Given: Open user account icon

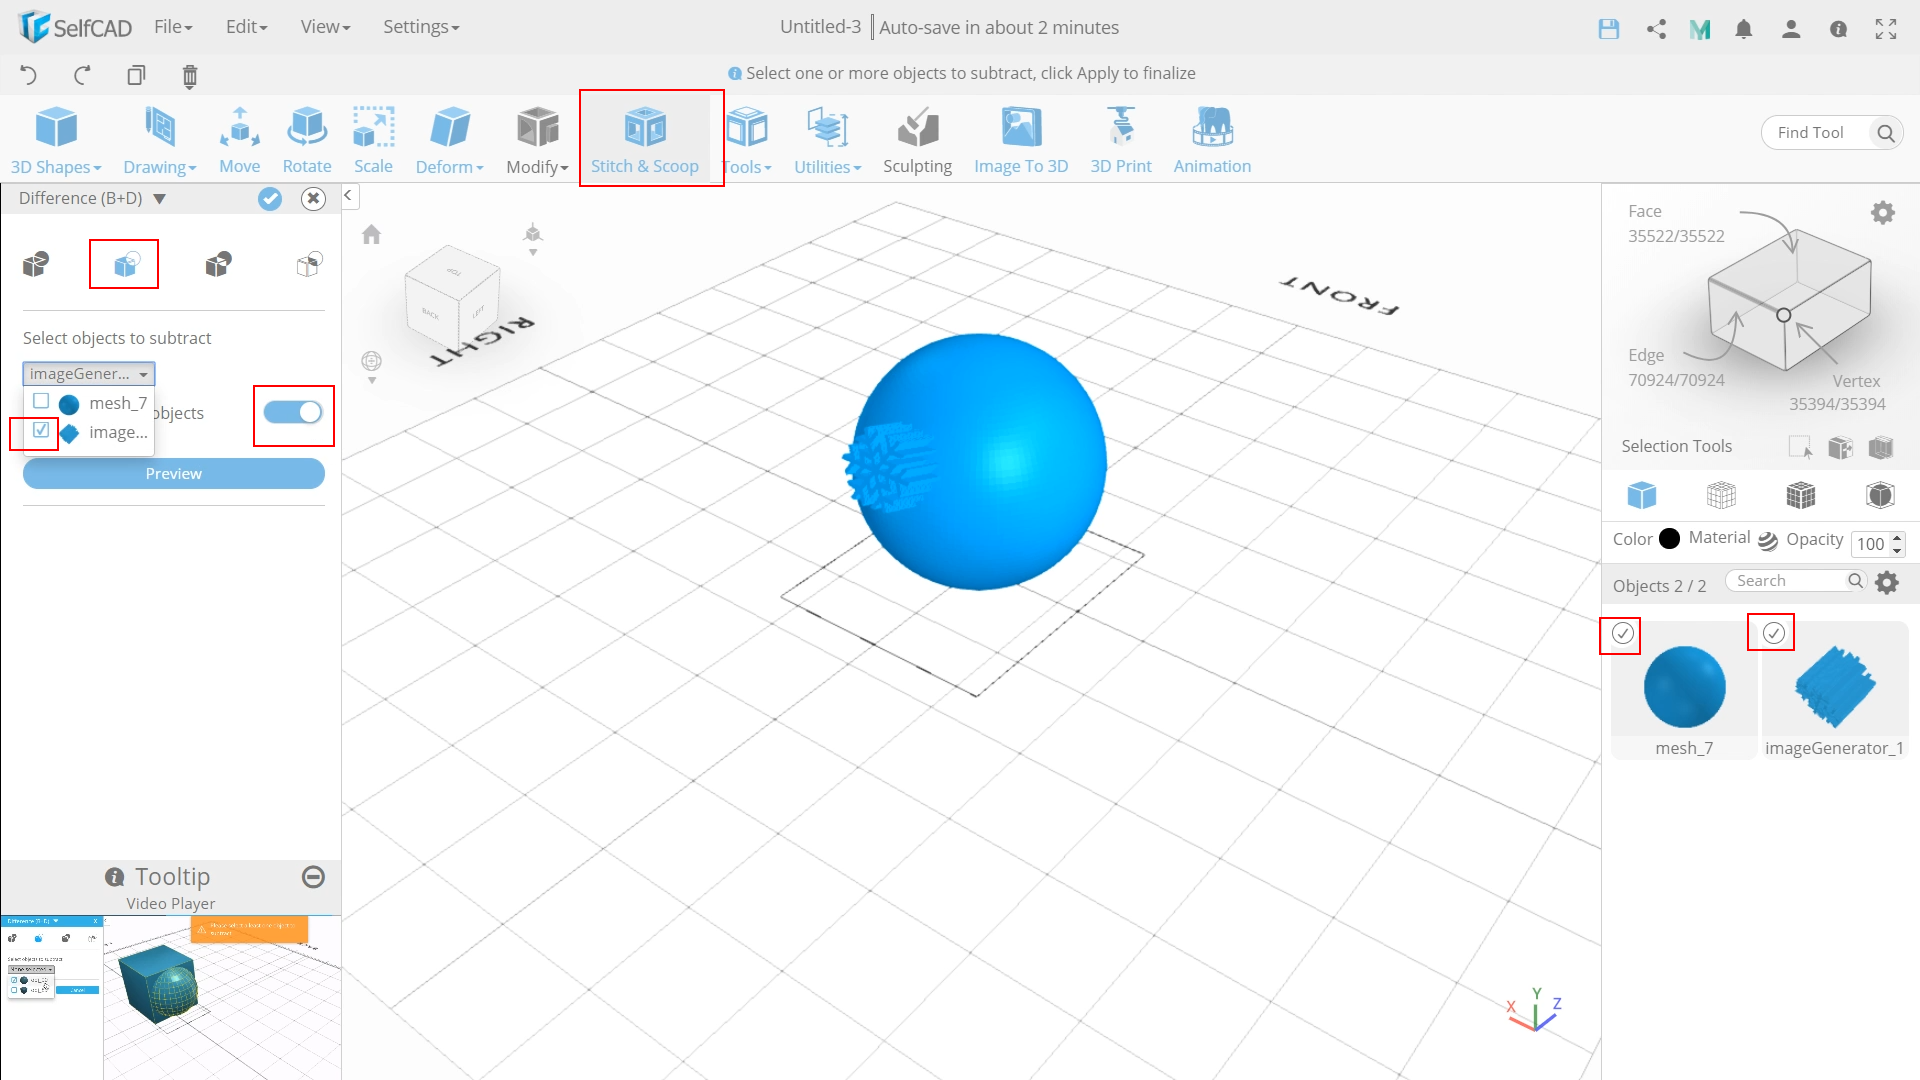Looking at the screenshot, I should click(1791, 29).
